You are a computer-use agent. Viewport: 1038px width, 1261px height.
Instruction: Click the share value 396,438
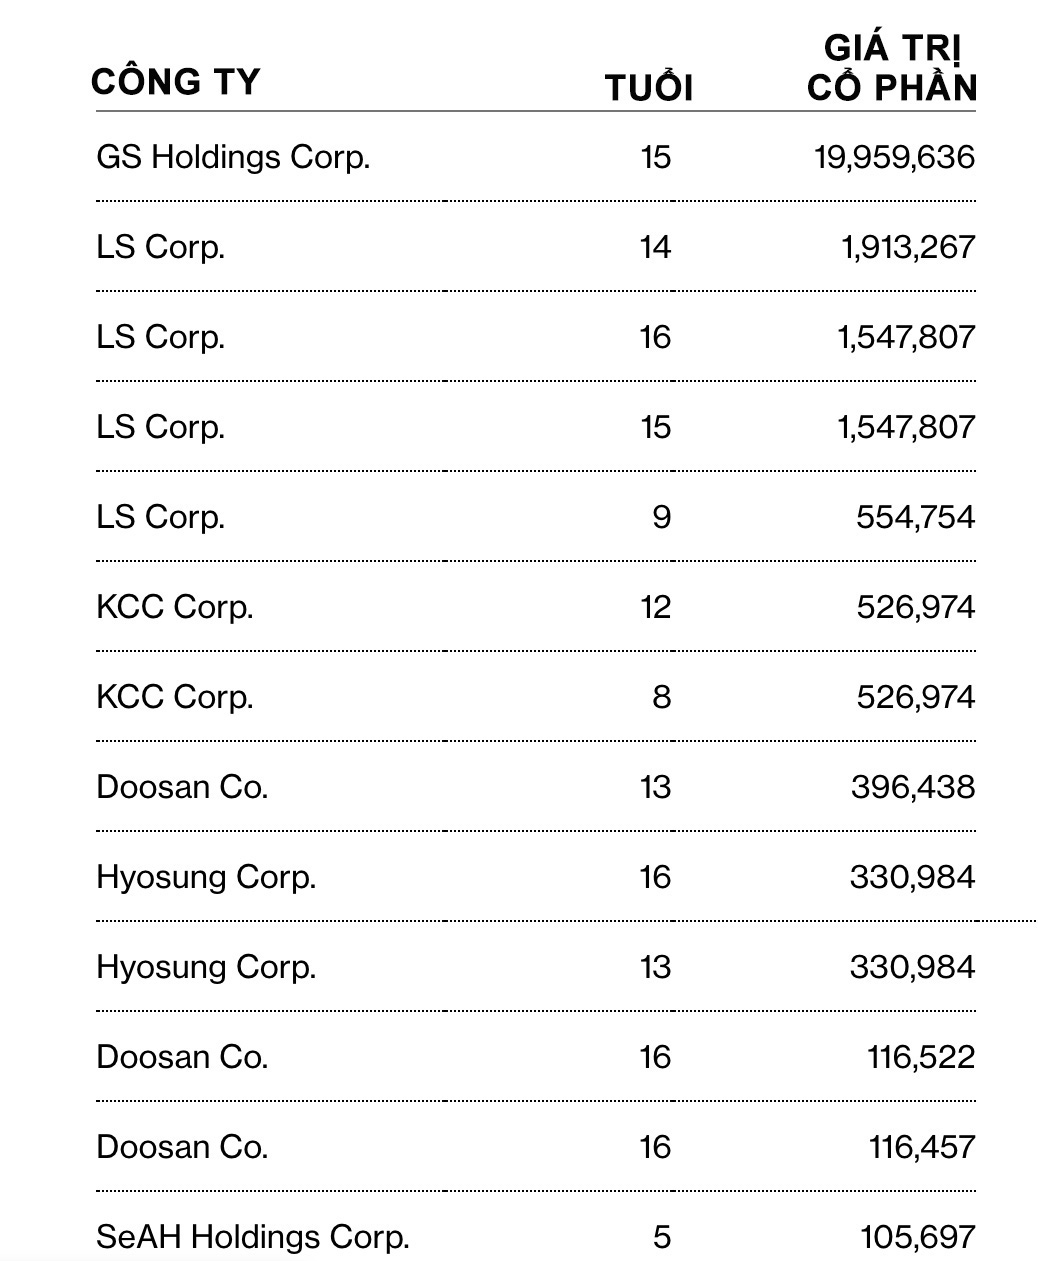tap(913, 787)
